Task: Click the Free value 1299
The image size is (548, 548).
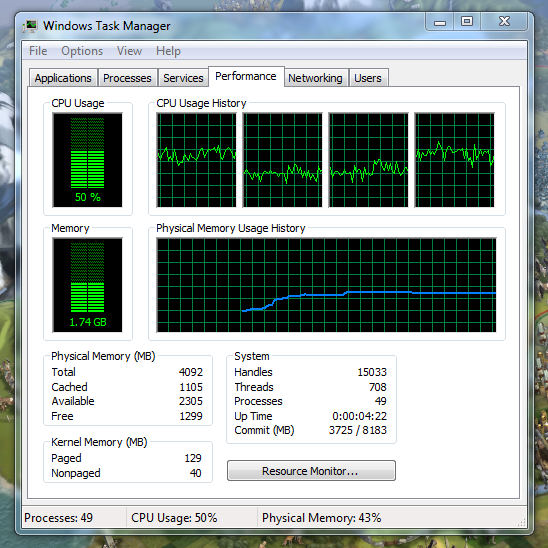Action: point(191,416)
